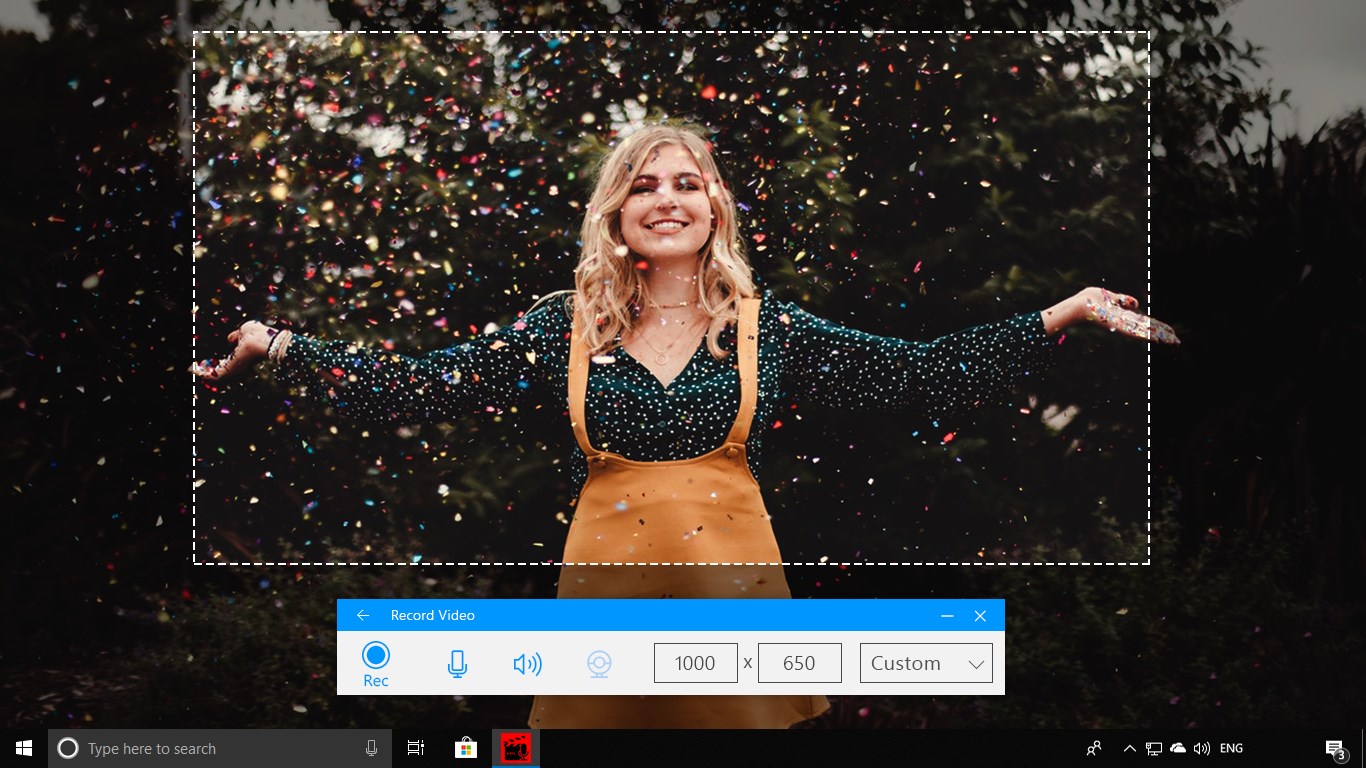Viewport: 1366px width, 768px height.
Task: Open Action Center with 3 notifications
Action: 1334,747
